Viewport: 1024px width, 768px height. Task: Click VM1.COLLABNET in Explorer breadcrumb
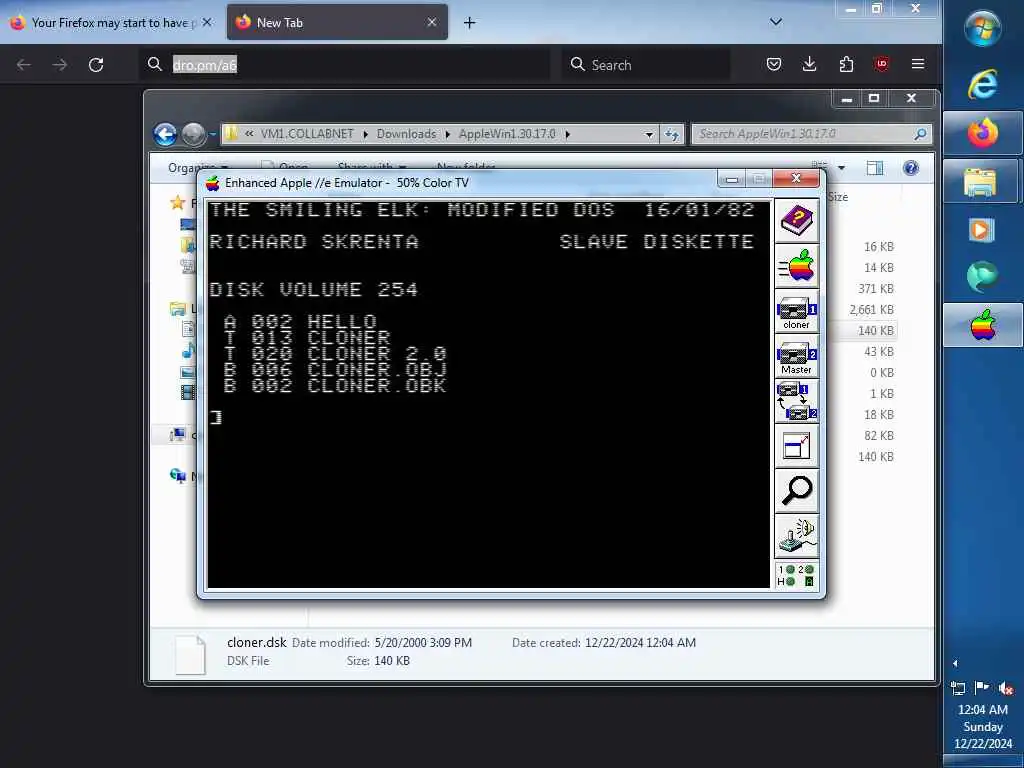click(307, 134)
